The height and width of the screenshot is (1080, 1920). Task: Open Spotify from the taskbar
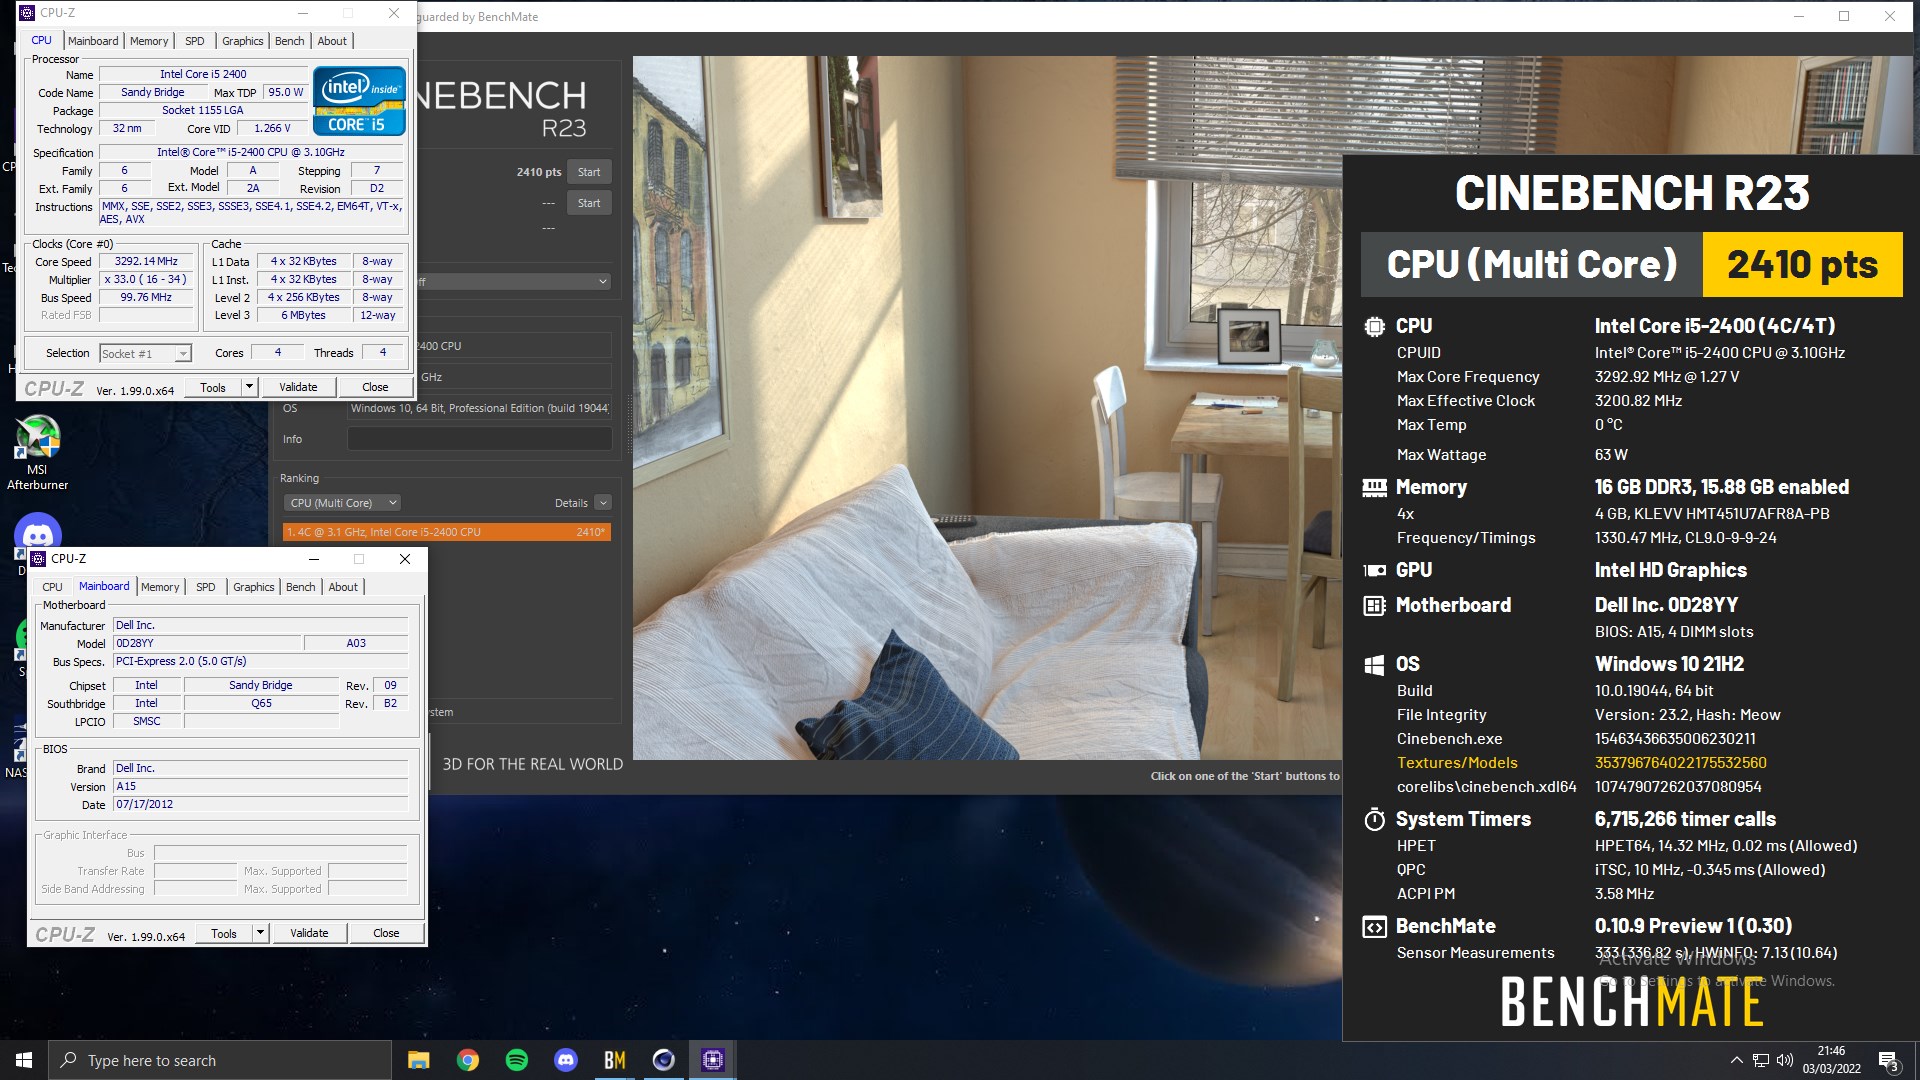pos(517,1060)
